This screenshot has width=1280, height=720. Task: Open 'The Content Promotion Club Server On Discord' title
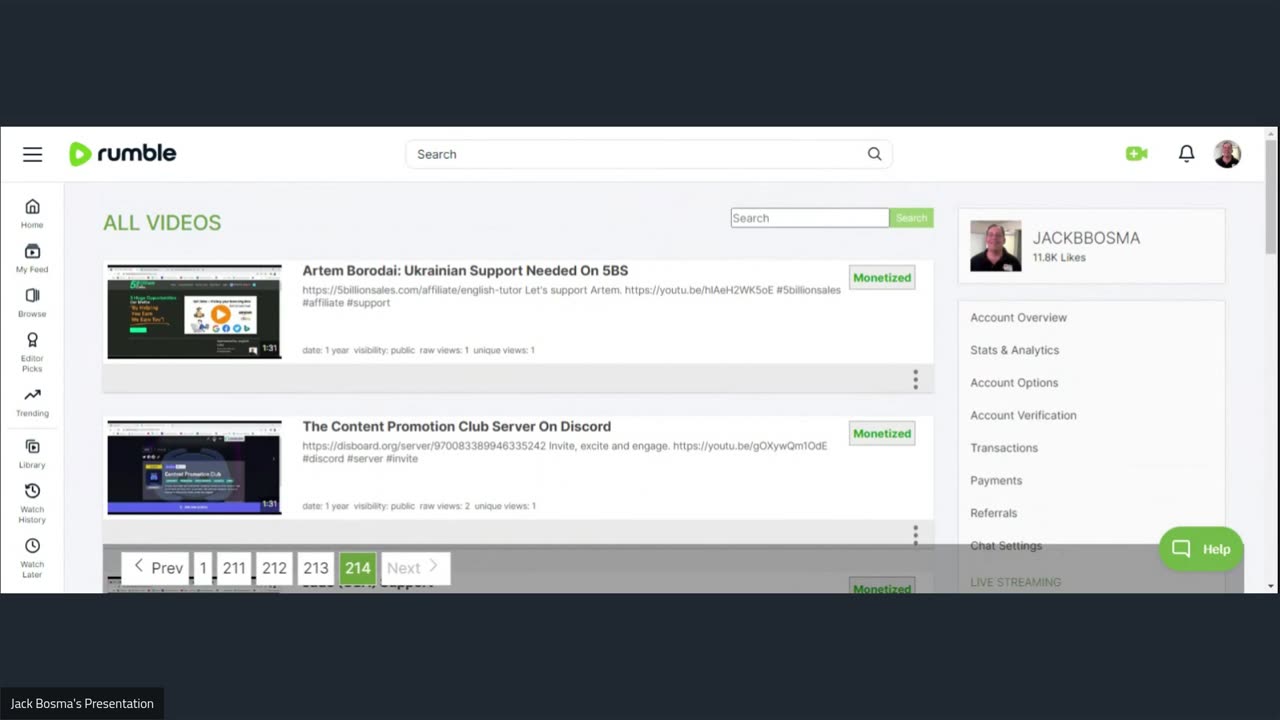click(x=456, y=426)
